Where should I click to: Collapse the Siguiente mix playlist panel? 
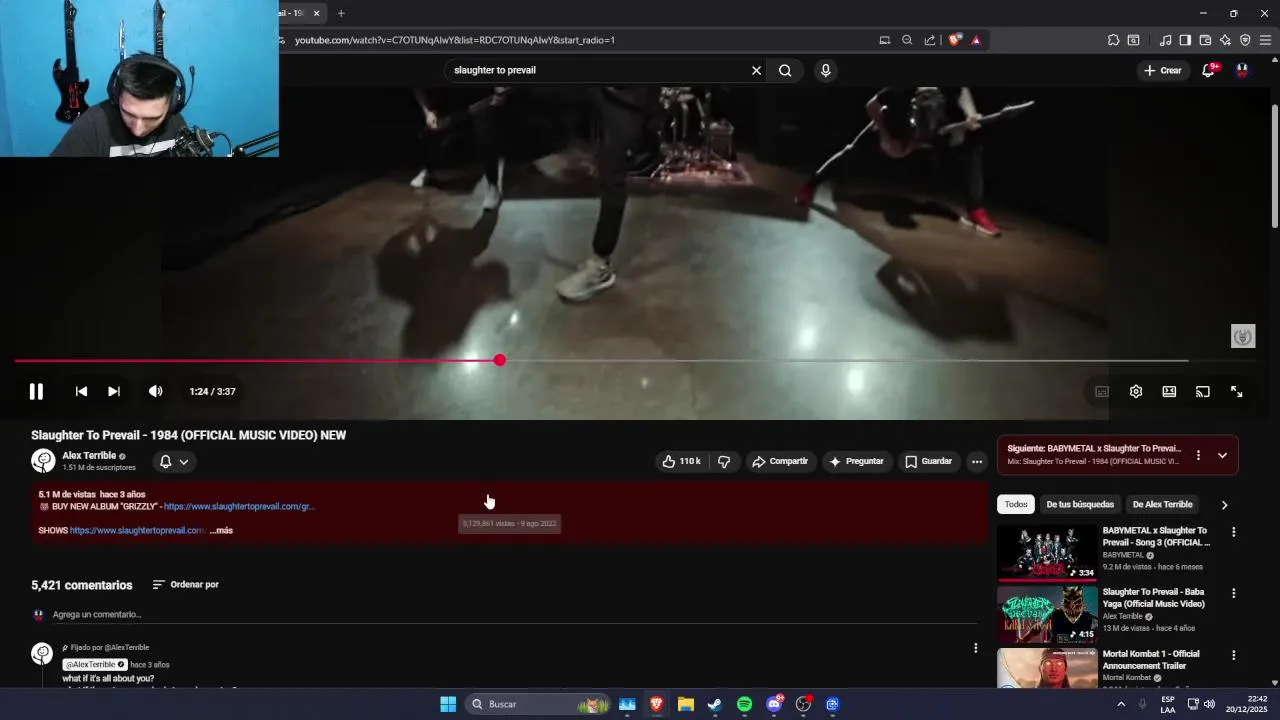(x=1222, y=455)
